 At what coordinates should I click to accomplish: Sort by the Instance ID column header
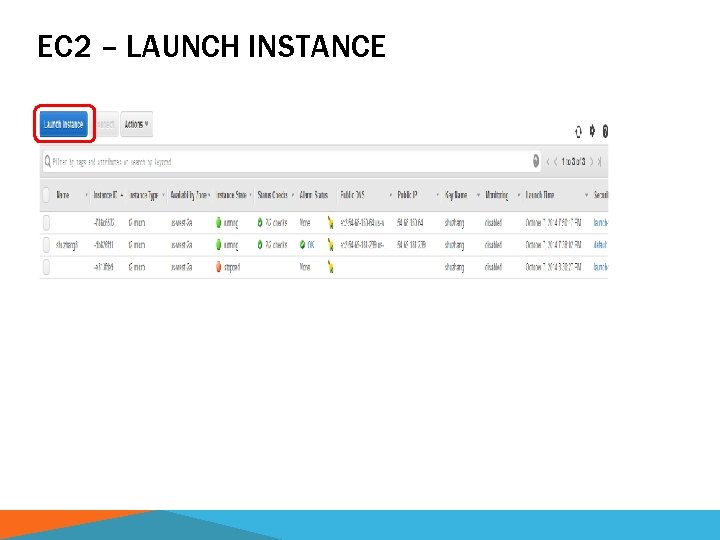[x=105, y=195]
